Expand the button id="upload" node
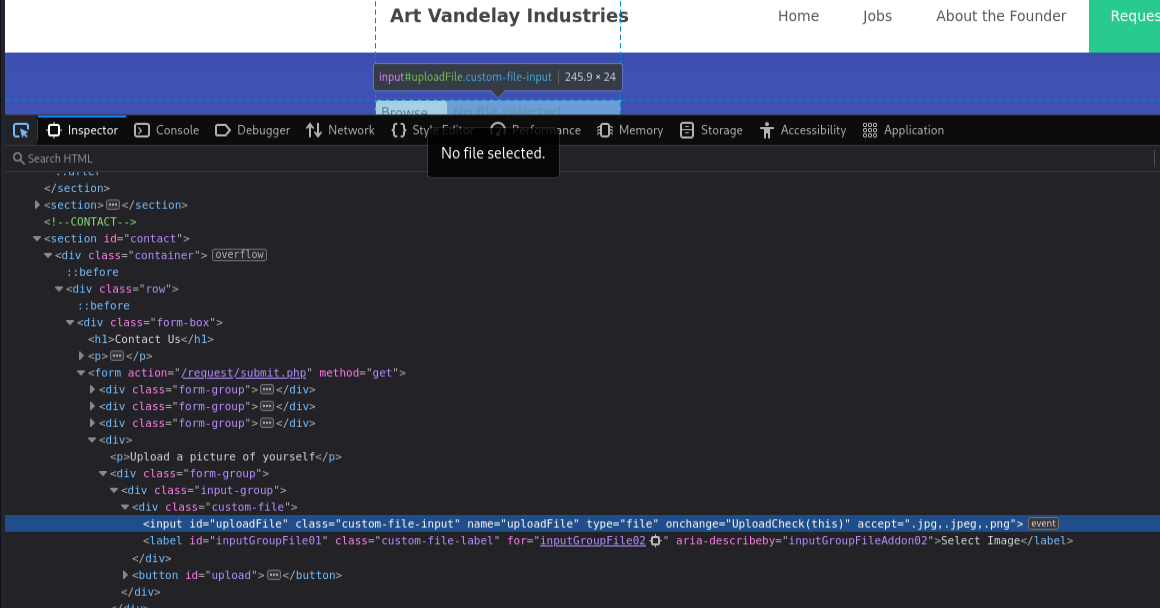This screenshot has width=1160, height=608. point(125,575)
